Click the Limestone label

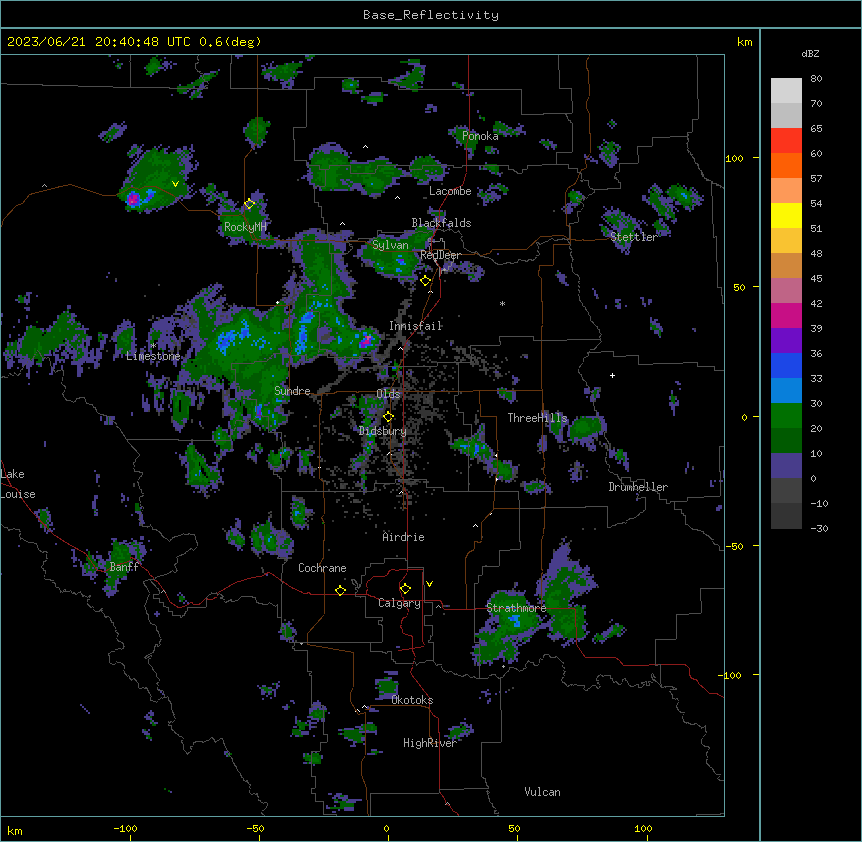[x=153, y=356]
